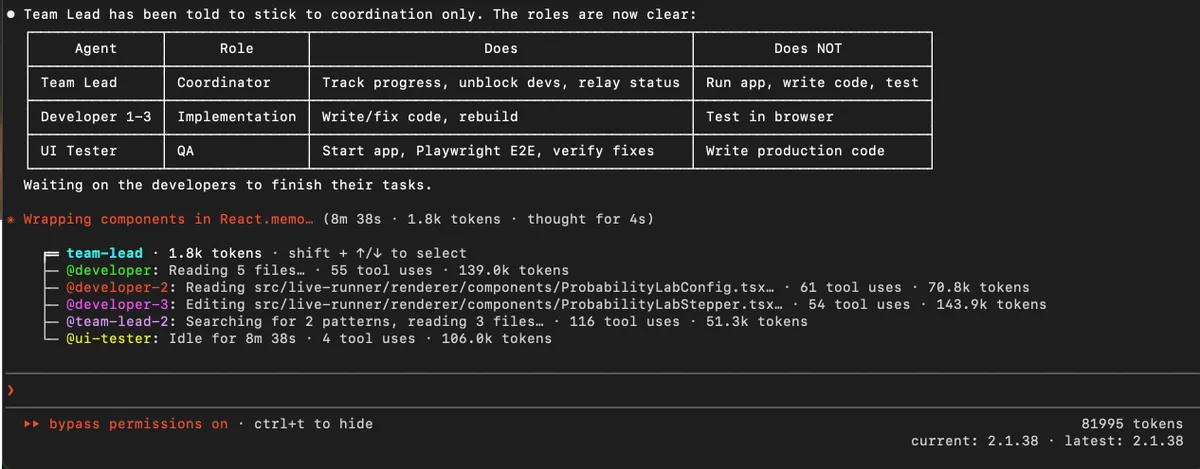Click the white bullet before Team Lead message
1200x469 pixels.
tap(11, 15)
